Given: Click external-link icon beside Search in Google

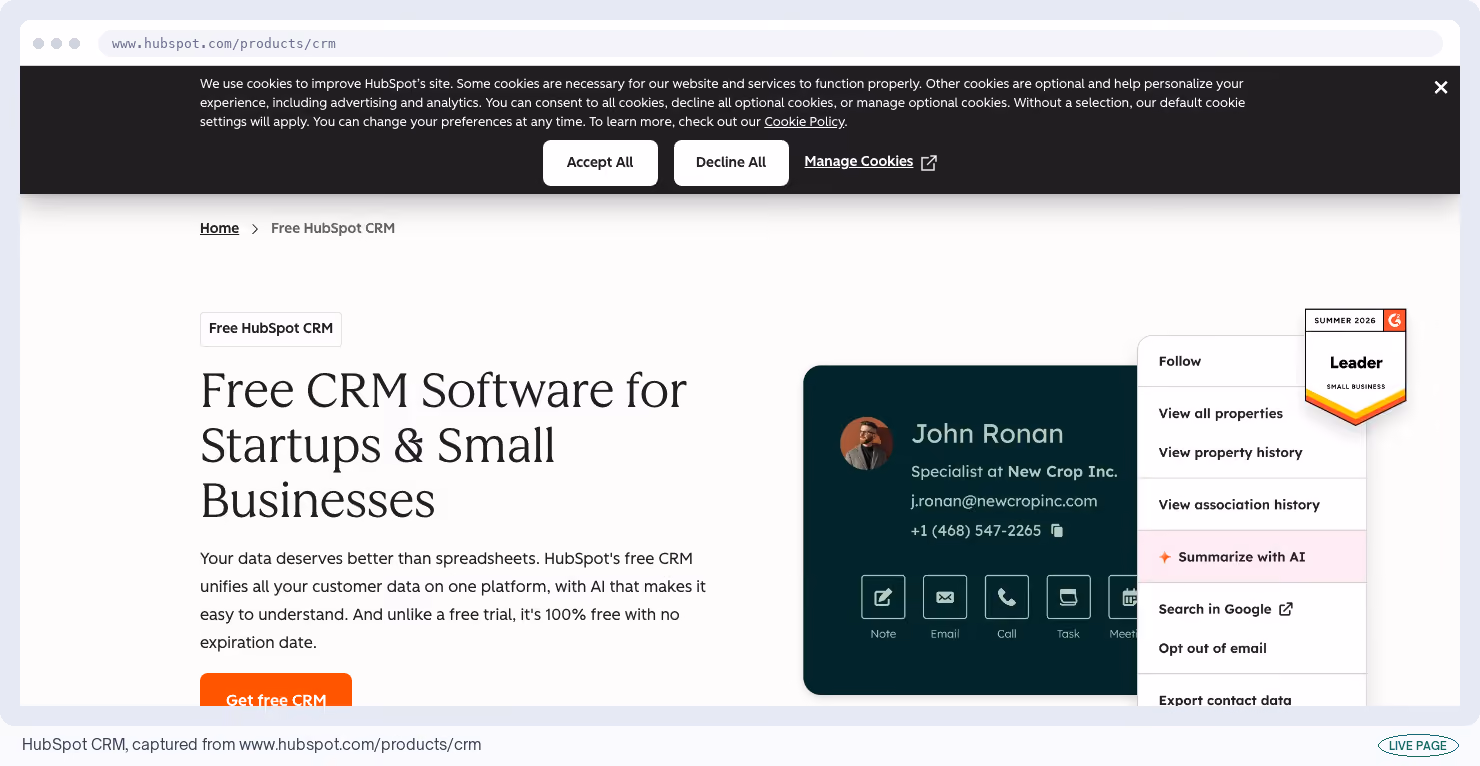Looking at the screenshot, I should [x=1287, y=609].
